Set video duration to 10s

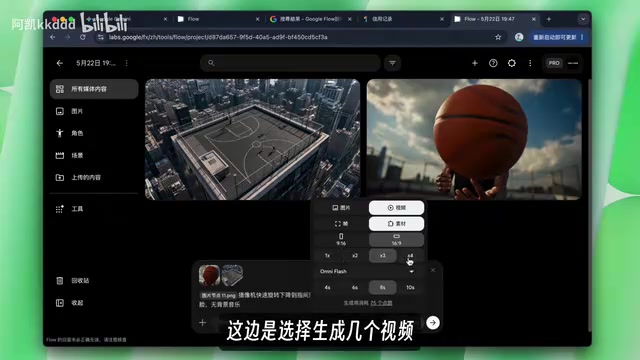pos(410,287)
